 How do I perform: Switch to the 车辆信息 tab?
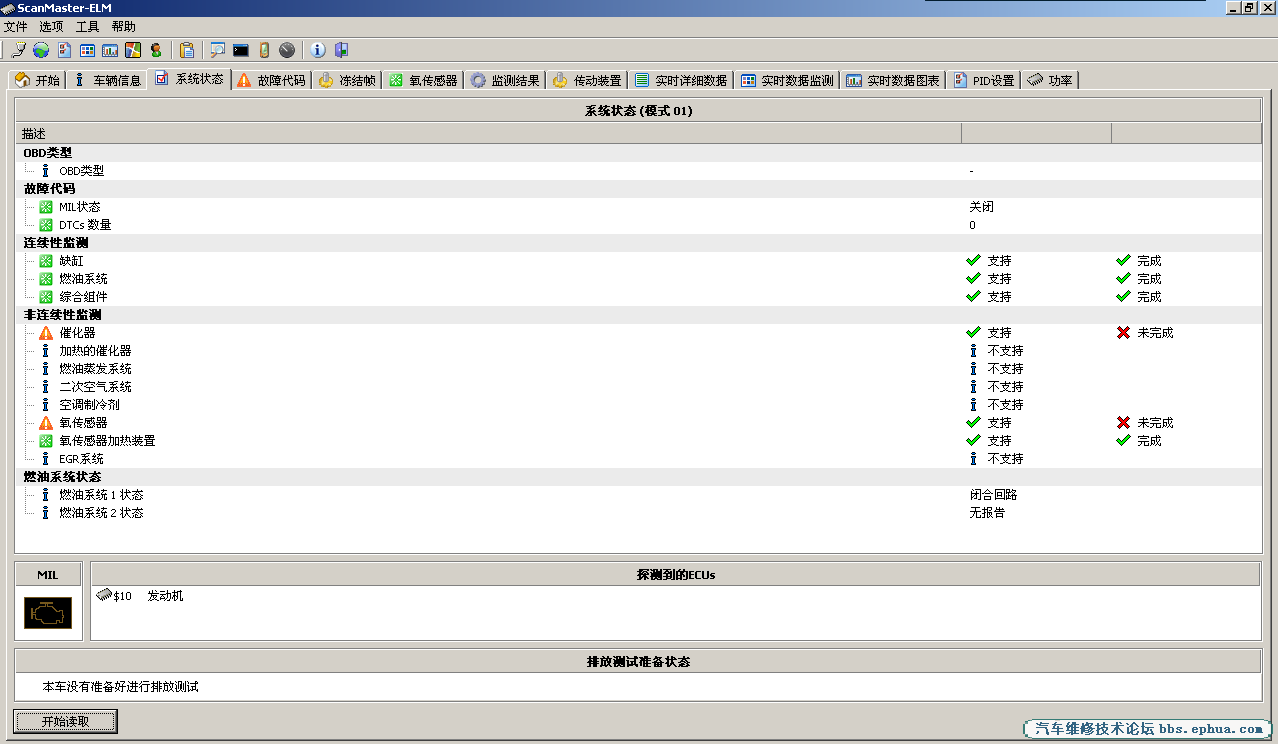(x=108, y=80)
